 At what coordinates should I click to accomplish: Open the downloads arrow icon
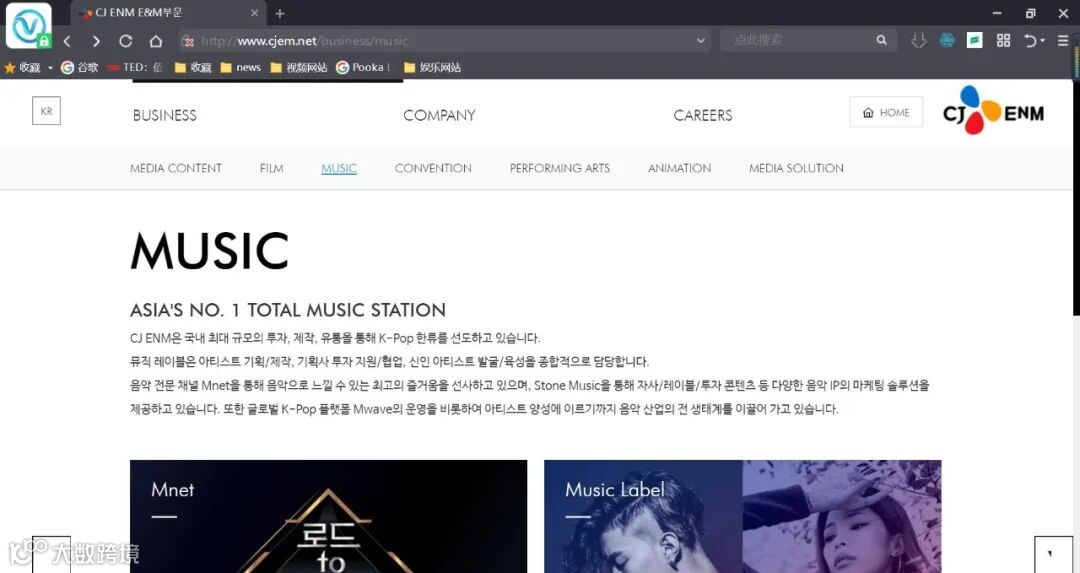(x=918, y=41)
